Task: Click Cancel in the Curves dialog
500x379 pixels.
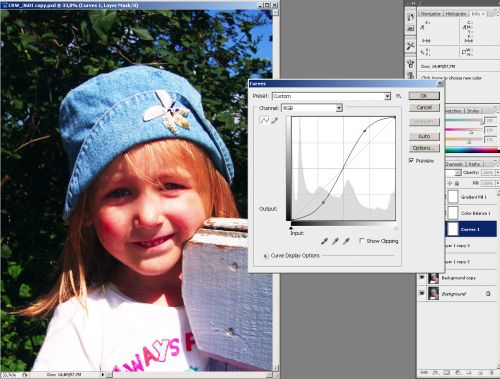Action: coord(424,107)
